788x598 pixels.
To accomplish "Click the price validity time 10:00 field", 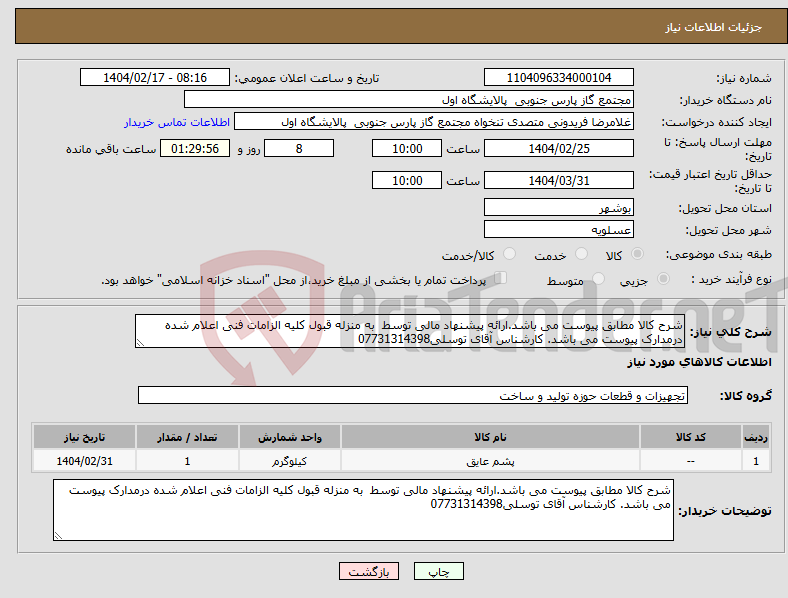I will coord(407,180).
